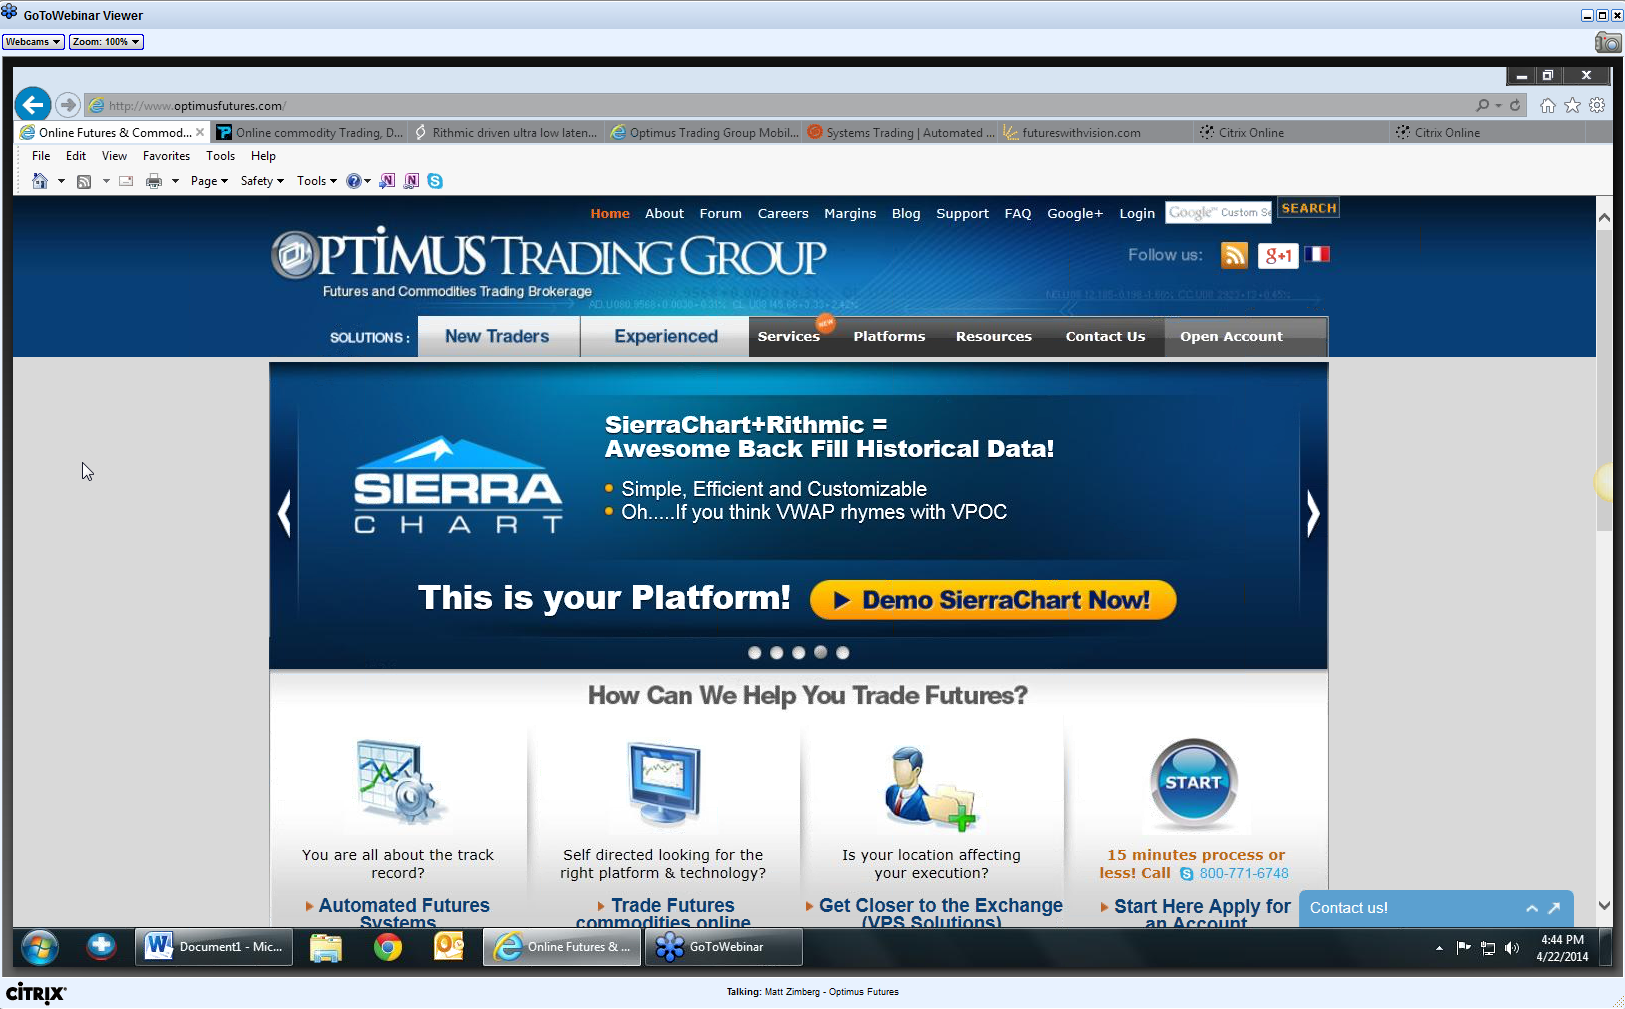Switch to the Online commodity Trading tab
The height and width of the screenshot is (1009, 1625).
pos(310,132)
